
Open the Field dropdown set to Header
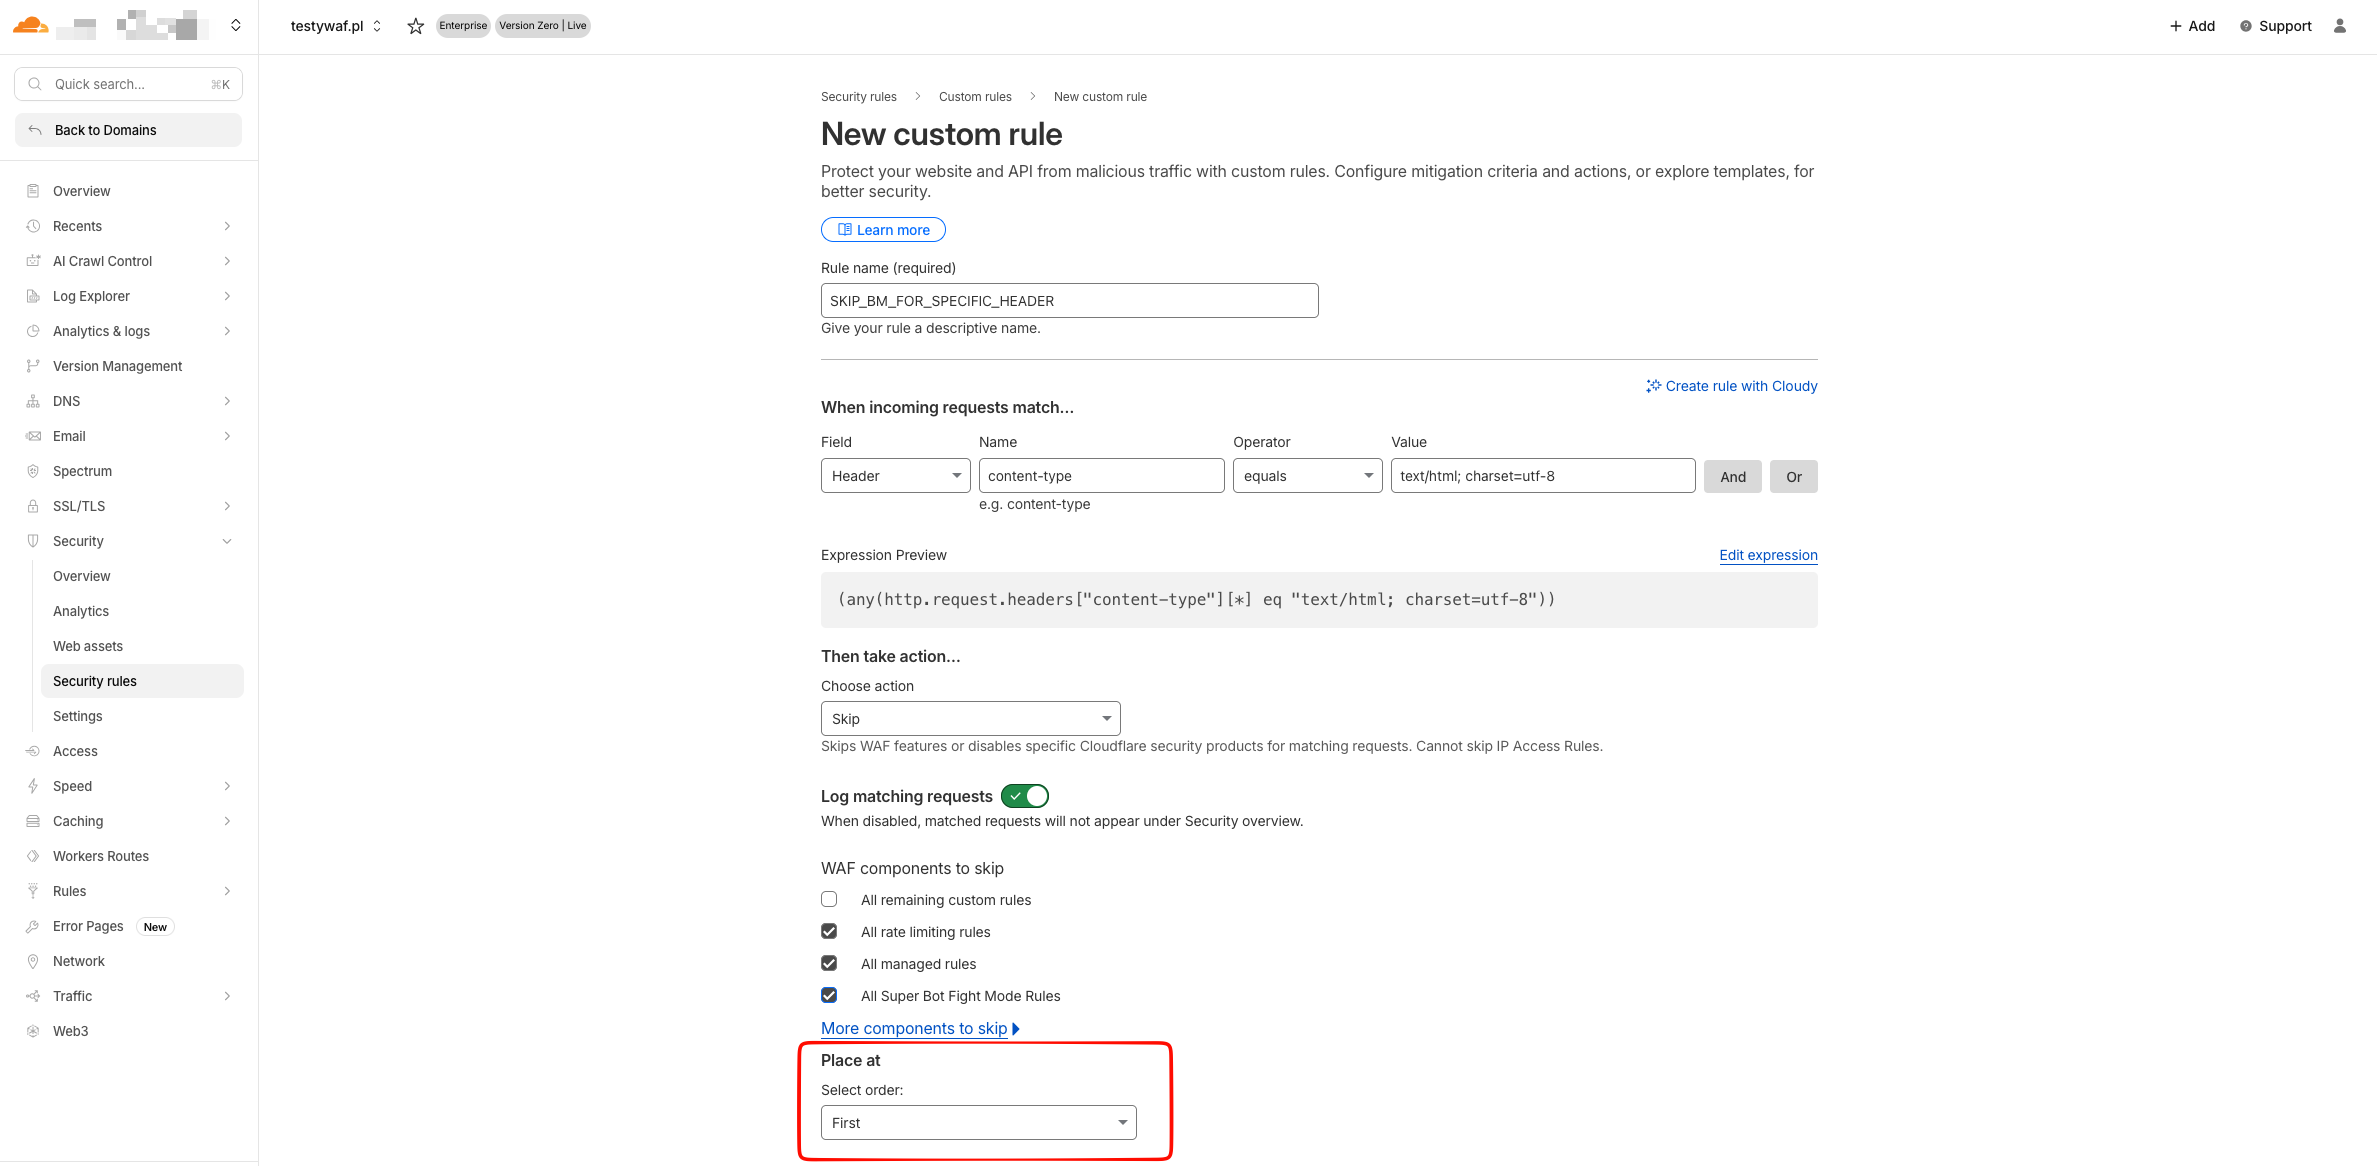coord(896,476)
